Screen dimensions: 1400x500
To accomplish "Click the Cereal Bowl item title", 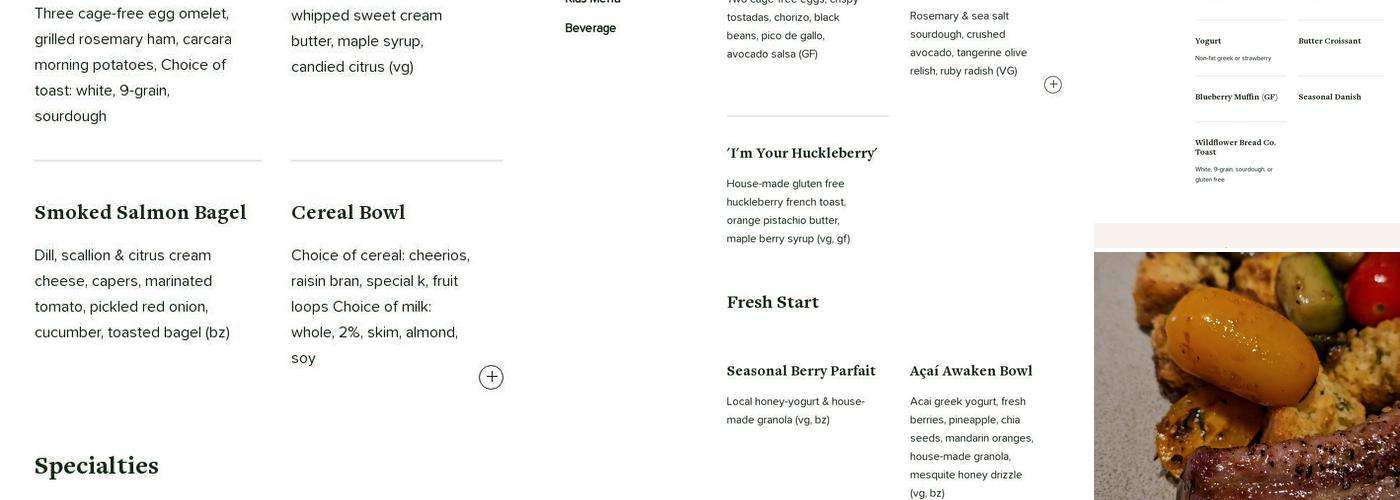I will point(348,212).
